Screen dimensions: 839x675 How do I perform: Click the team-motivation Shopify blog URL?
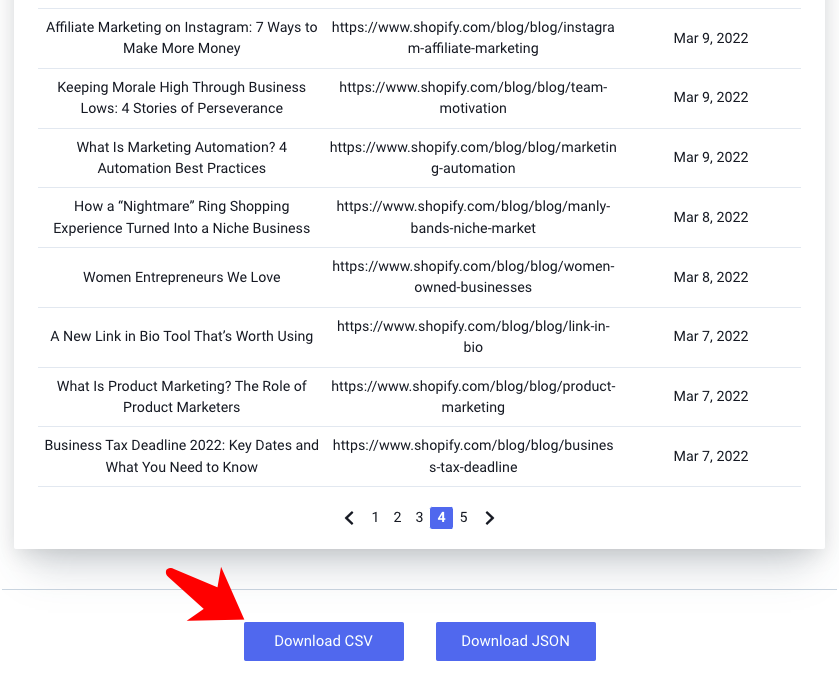(x=473, y=98)
